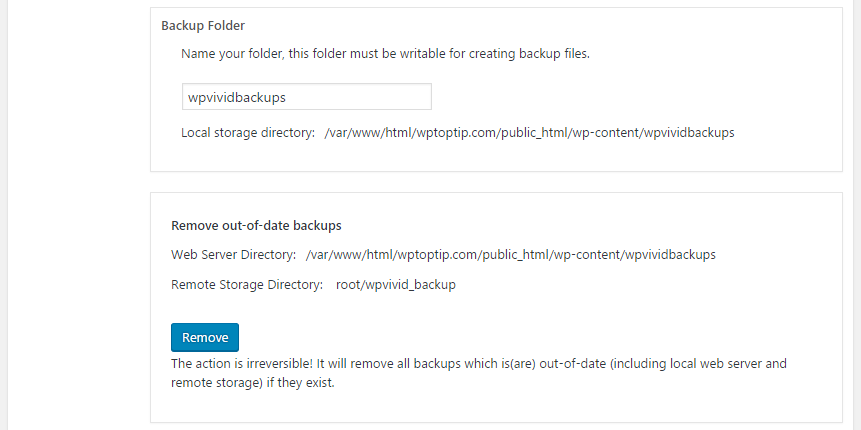Click the Remote Storage Directory label

click(247, 284)
